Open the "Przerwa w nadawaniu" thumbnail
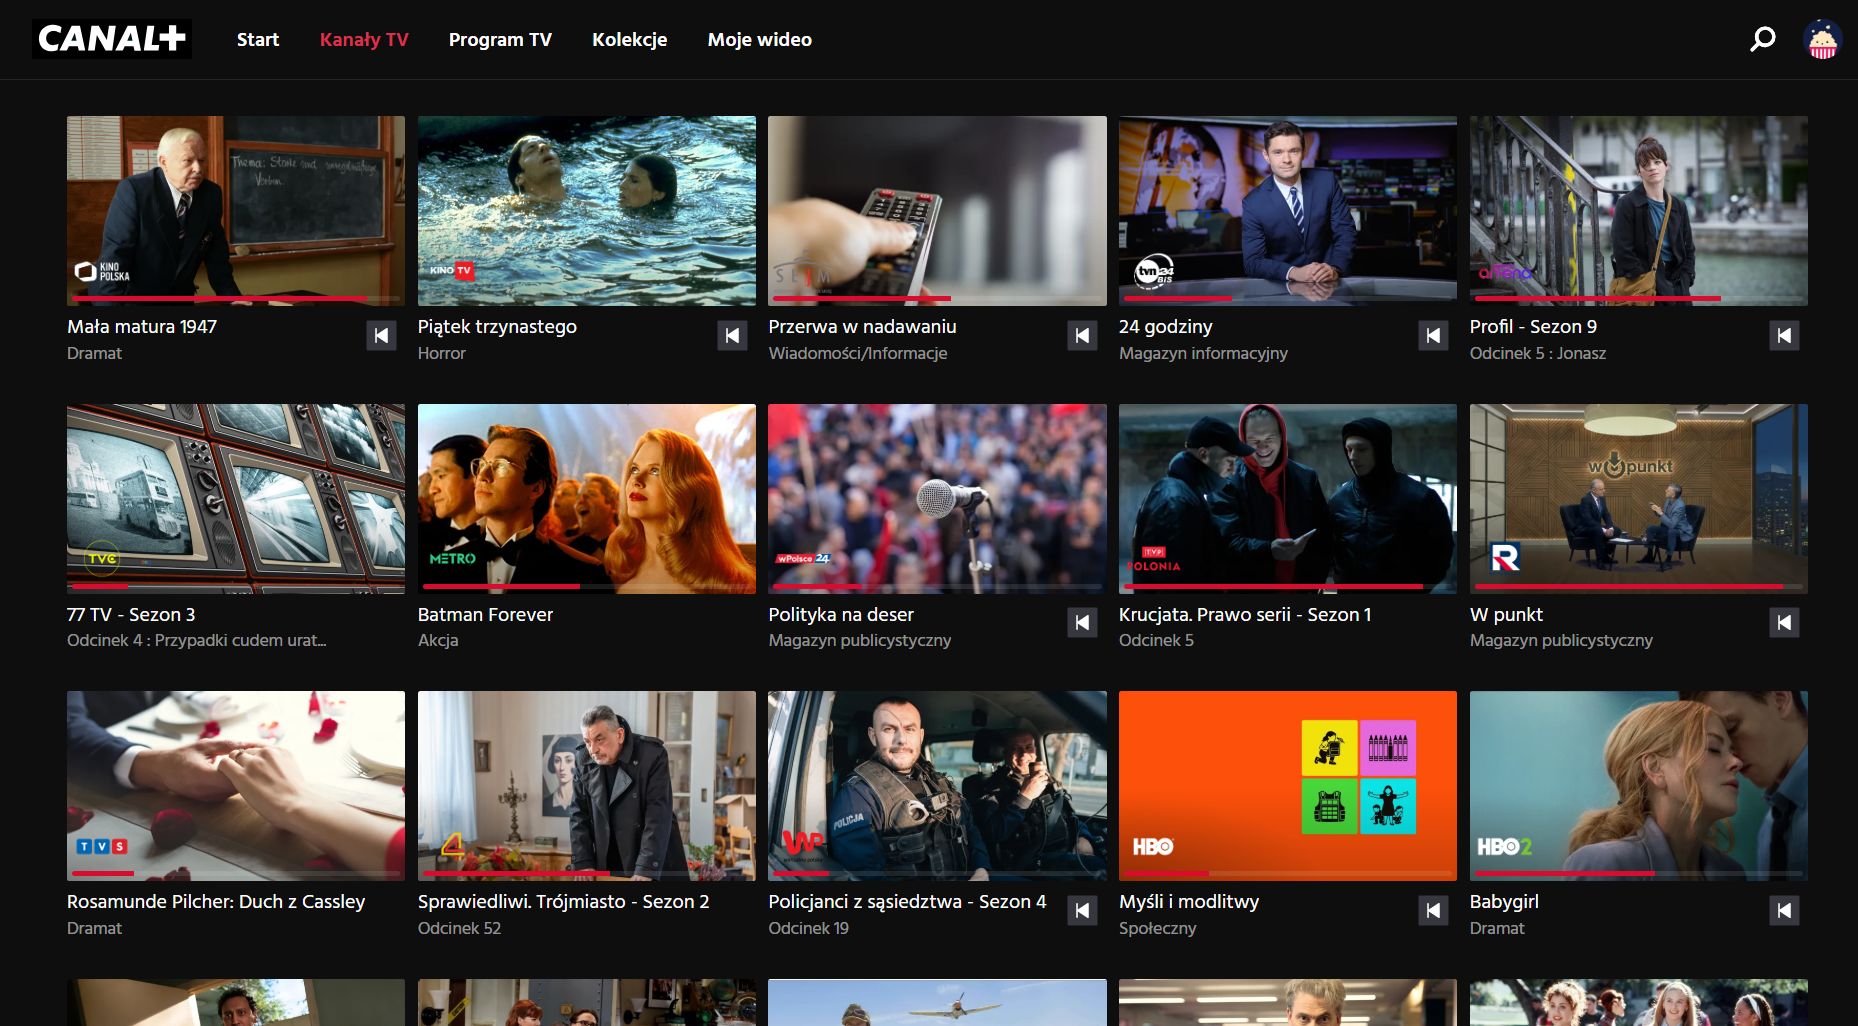The width and height of the screenshot is (1858, 1026). [936, 209]
